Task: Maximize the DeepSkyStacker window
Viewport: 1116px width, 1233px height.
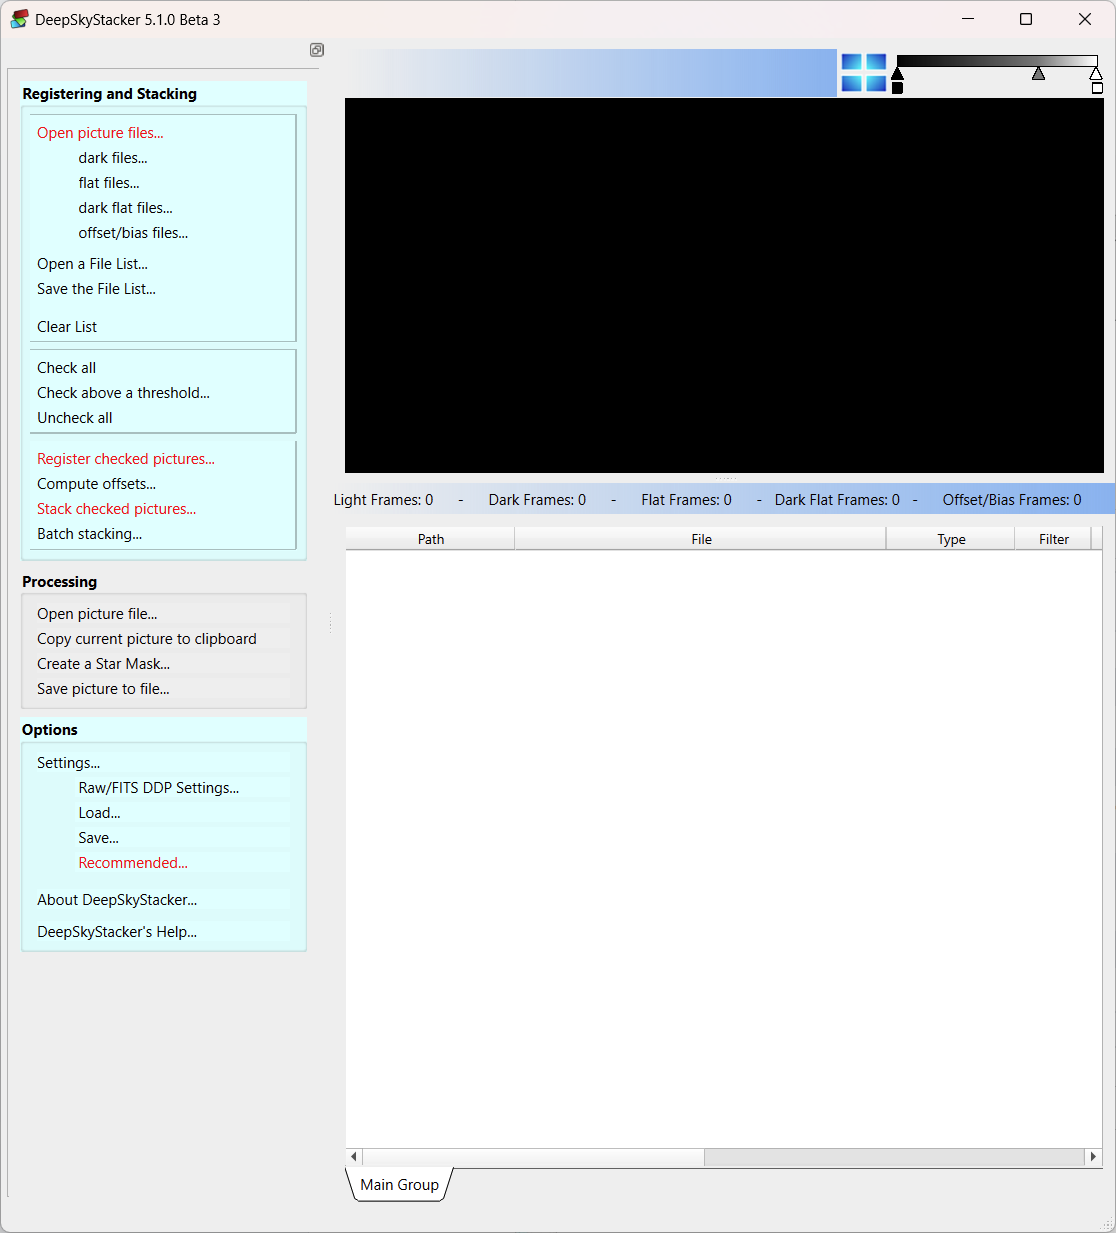Action: click(x=1026, y=19)
